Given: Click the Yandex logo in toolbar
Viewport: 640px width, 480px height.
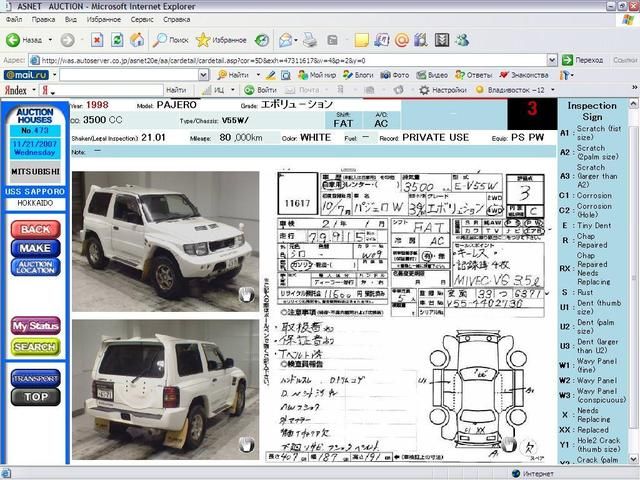Looking at the screenshot, I should [16, 90].
